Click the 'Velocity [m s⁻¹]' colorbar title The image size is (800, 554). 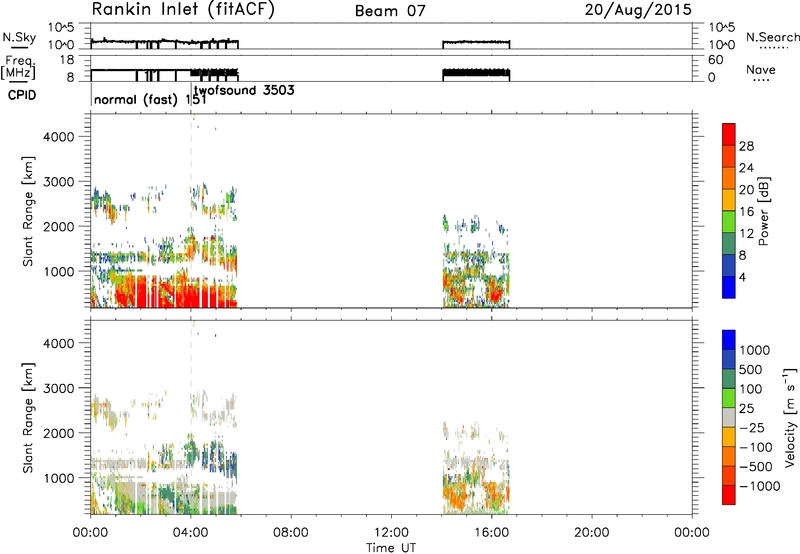click(x=790, y=417)
